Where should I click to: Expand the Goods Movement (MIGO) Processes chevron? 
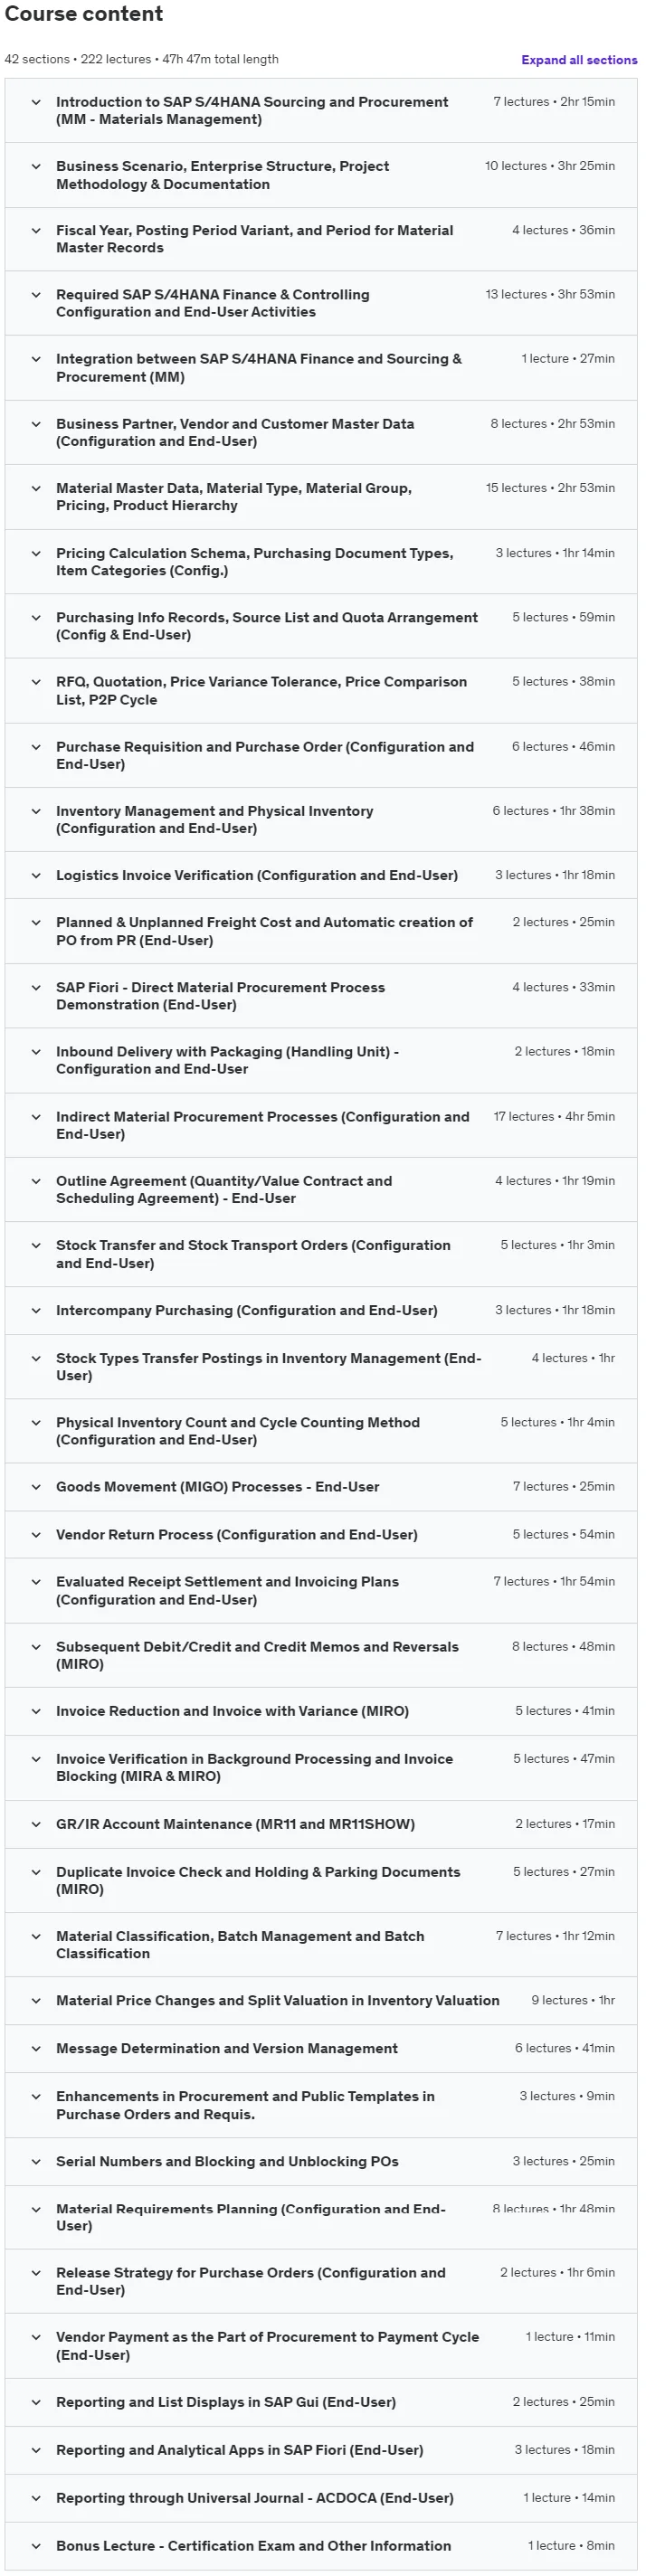(36, 1487)
